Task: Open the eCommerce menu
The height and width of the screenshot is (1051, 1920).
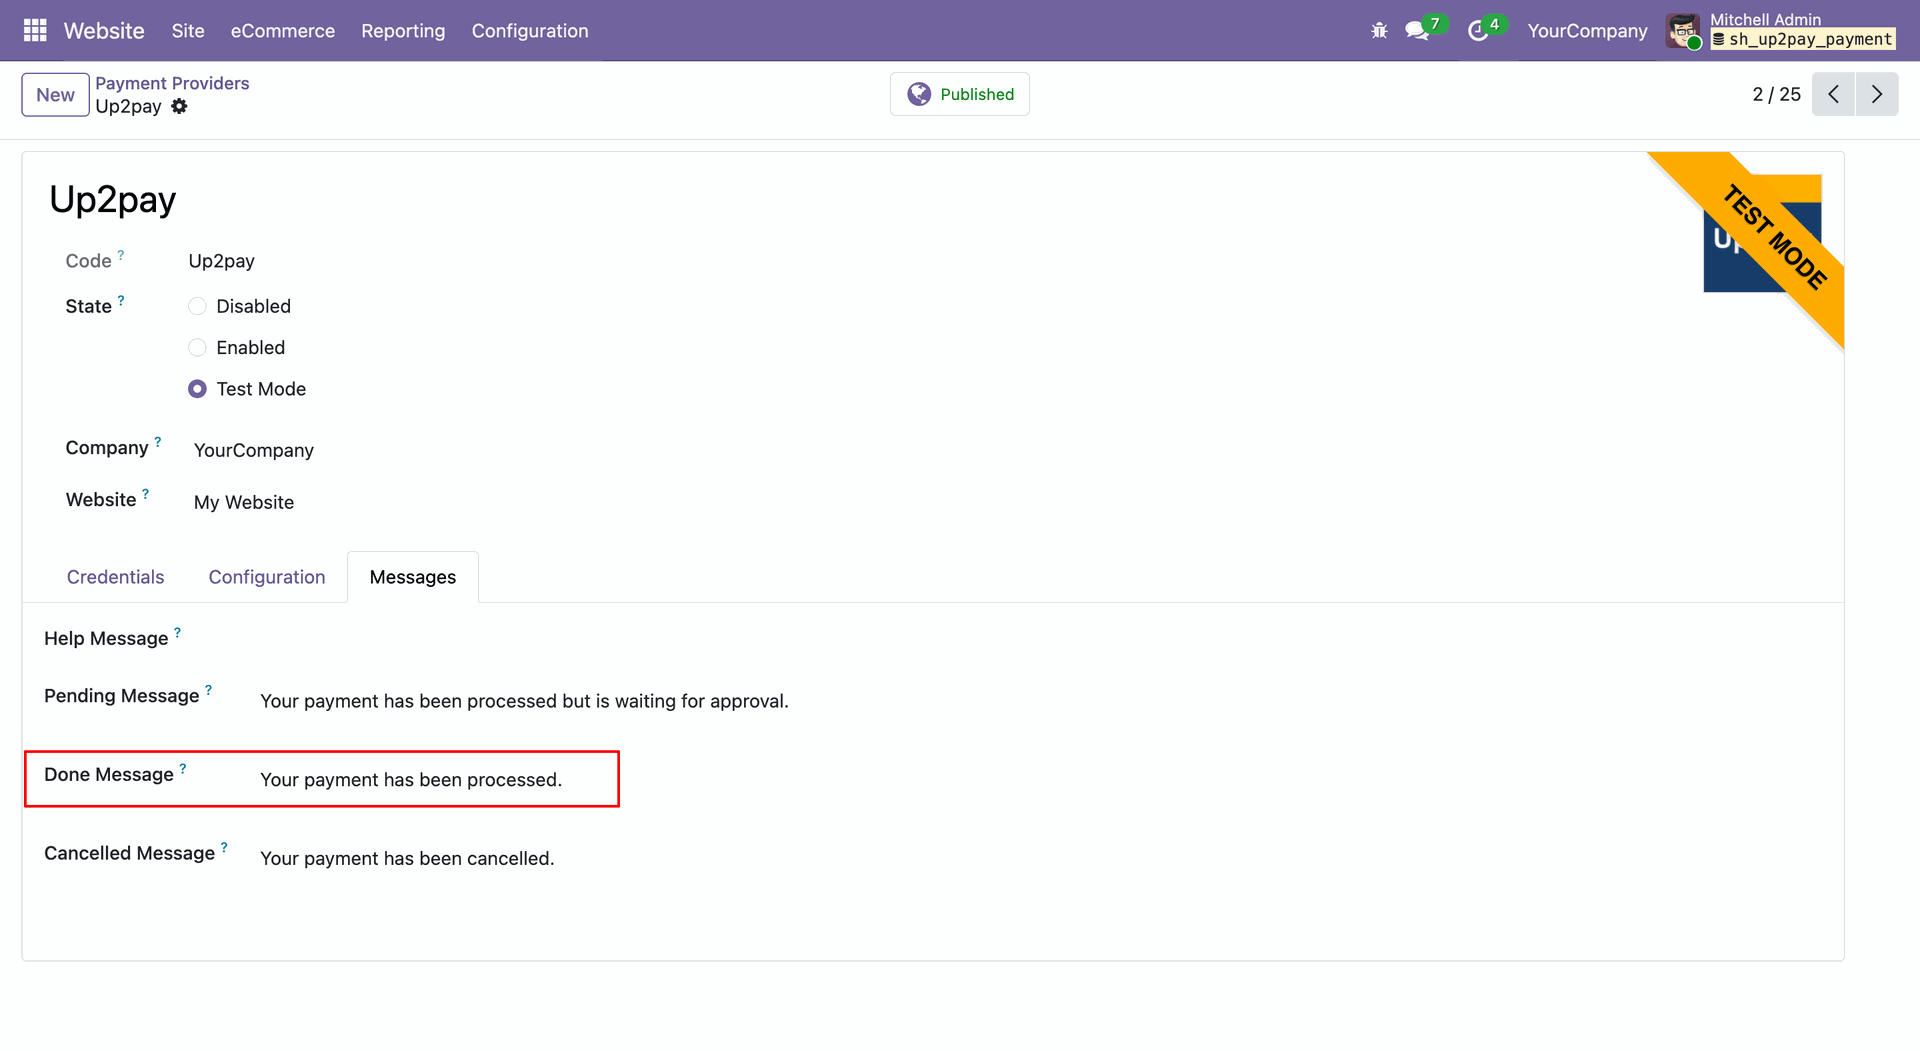Action: [x=283, y=31]
